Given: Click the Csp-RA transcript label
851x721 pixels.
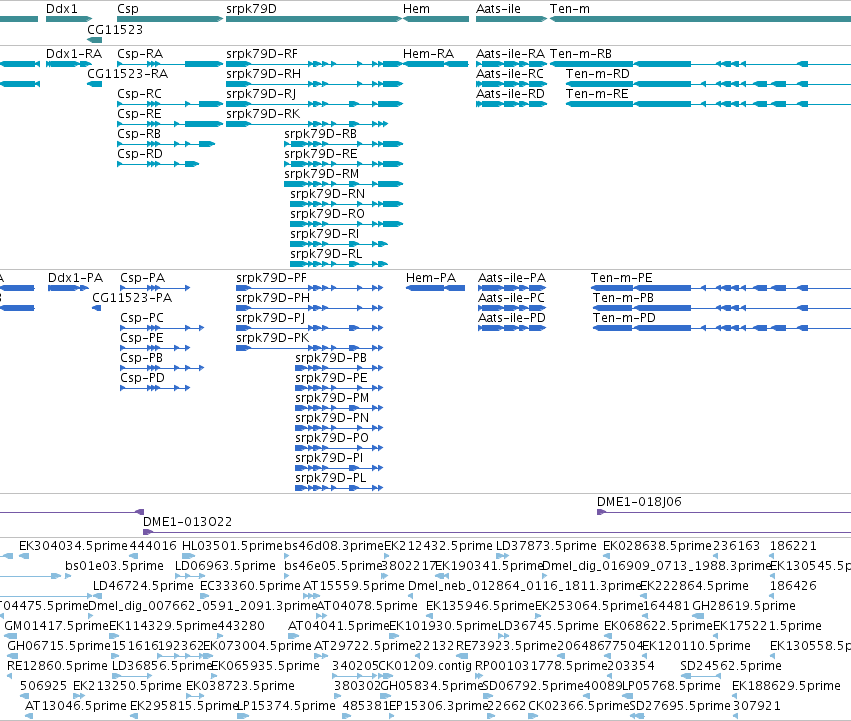Looking at the screenshot, I should (x=140, y=54).
